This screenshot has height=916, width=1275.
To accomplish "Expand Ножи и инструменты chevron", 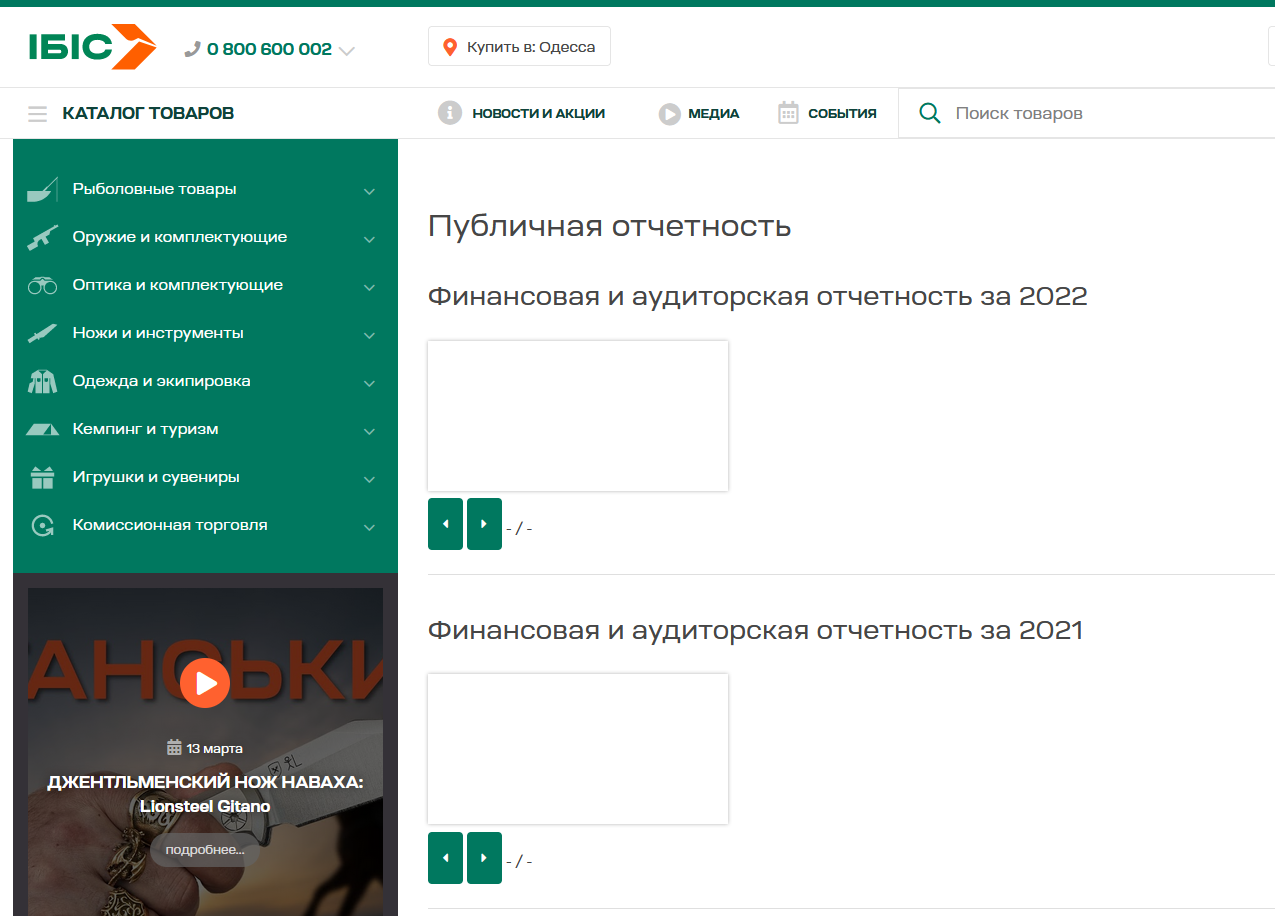I will click(x=369, y=335).
